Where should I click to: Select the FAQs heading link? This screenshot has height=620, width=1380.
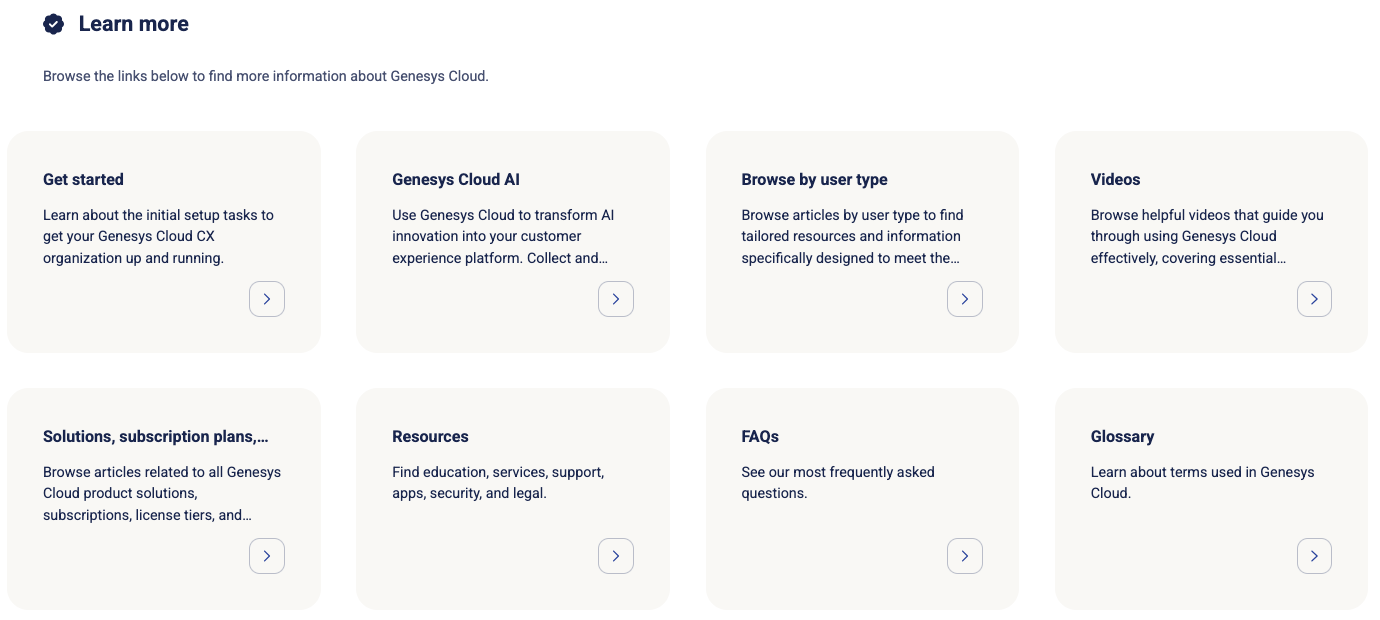tap(760, 437)
